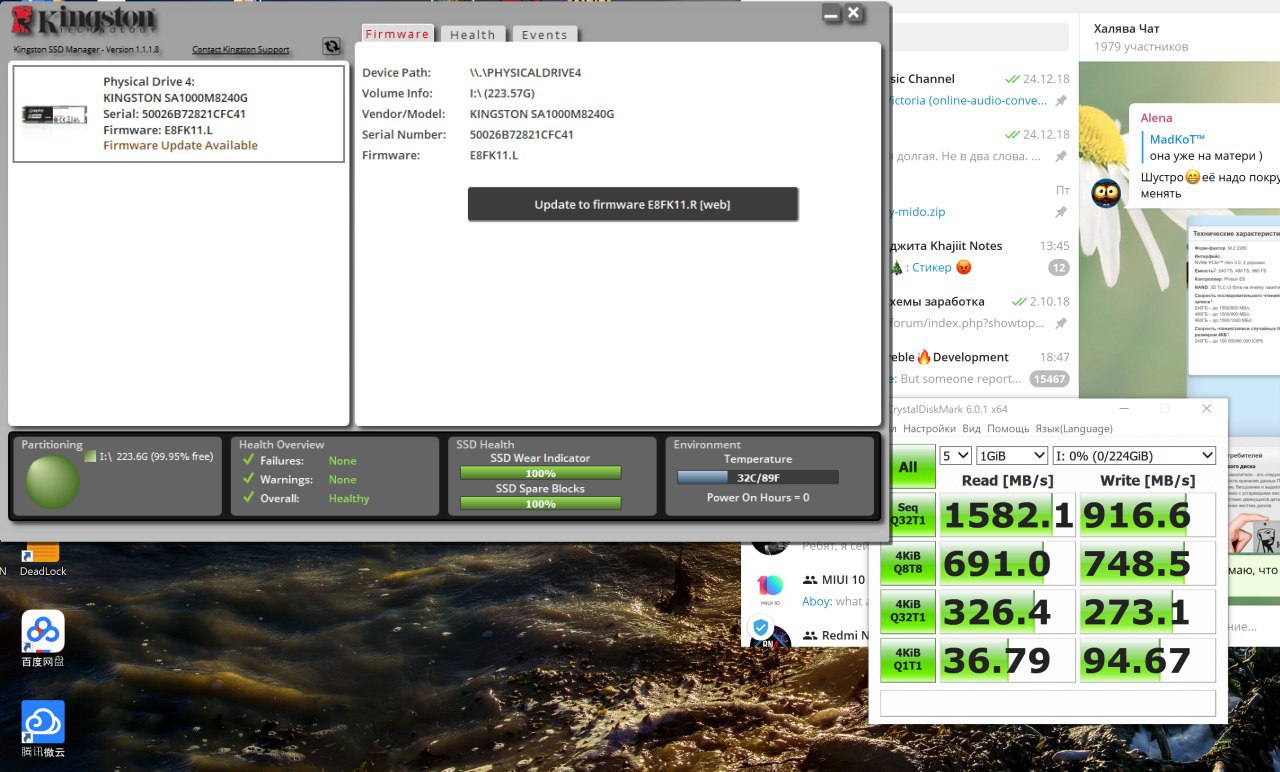Start the 4KiB Q8T8 benchmark

(908, 563)
